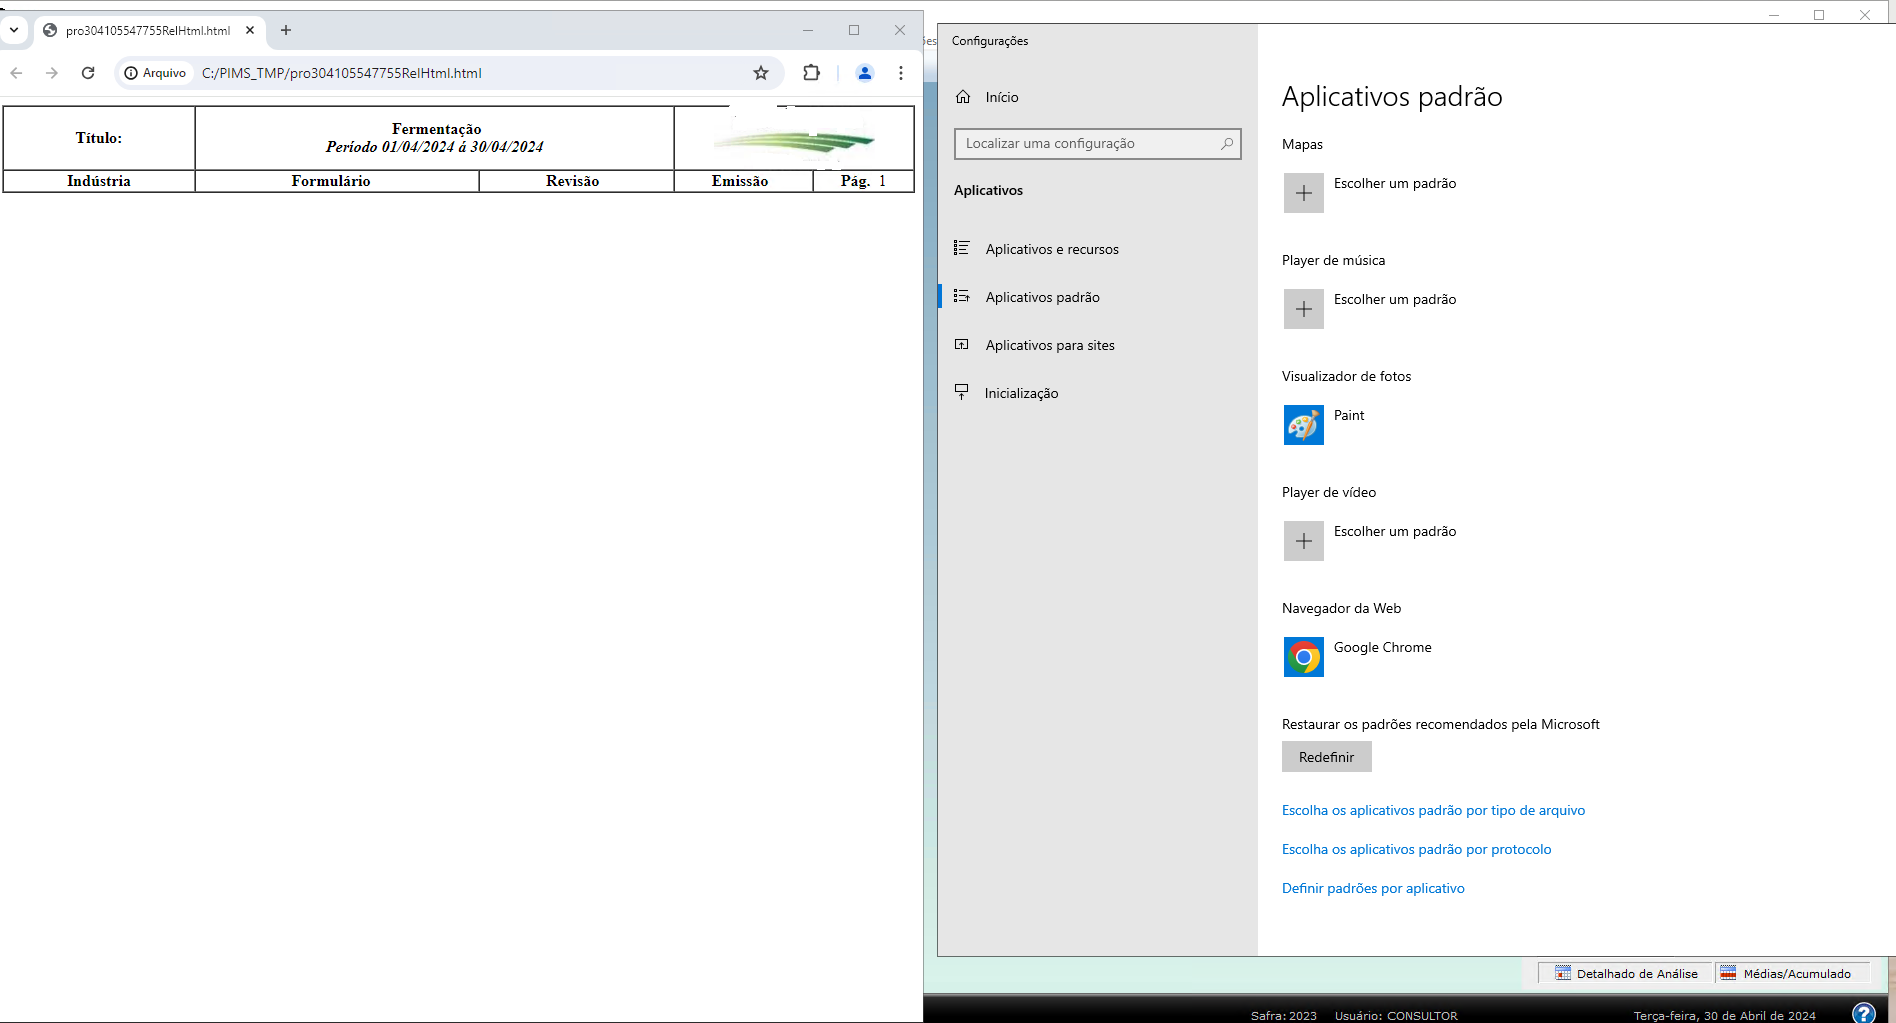Click the Arquivo site info chip
This screenshot has height=1023, width=1896.
point(155,73)
